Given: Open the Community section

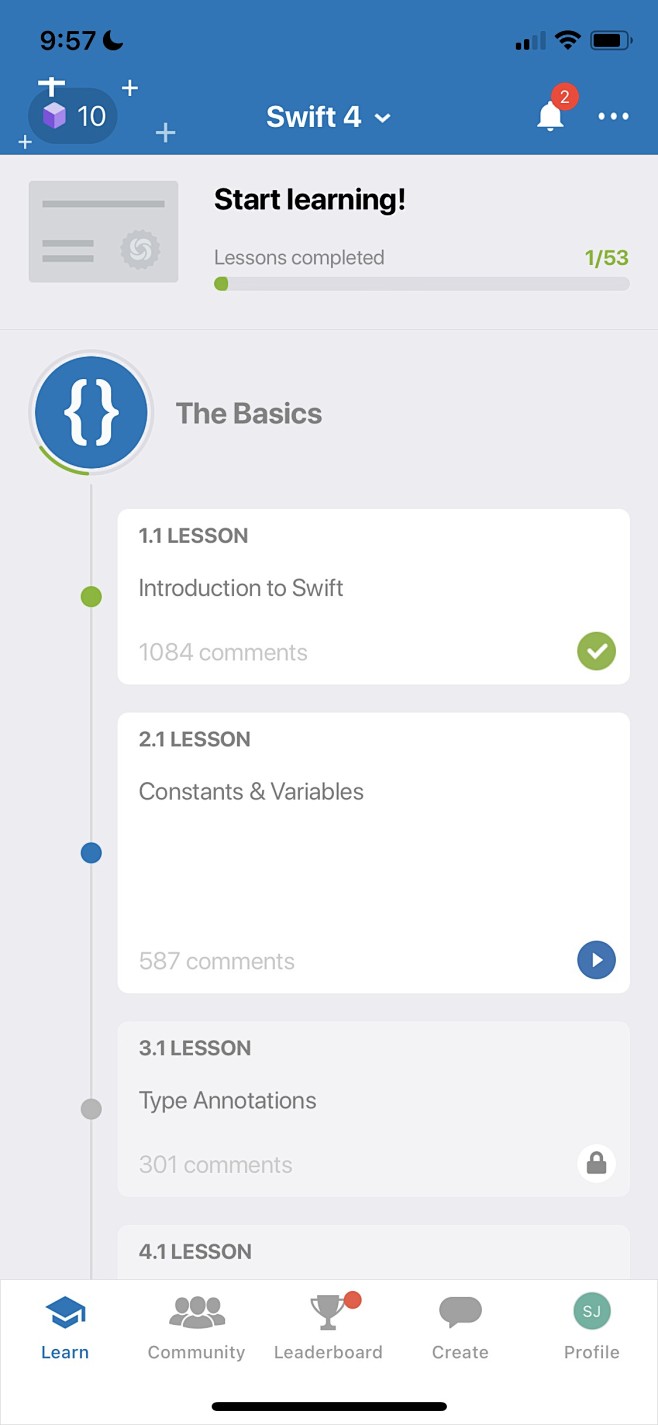Looking at the screenshot, I should 196,1323.
